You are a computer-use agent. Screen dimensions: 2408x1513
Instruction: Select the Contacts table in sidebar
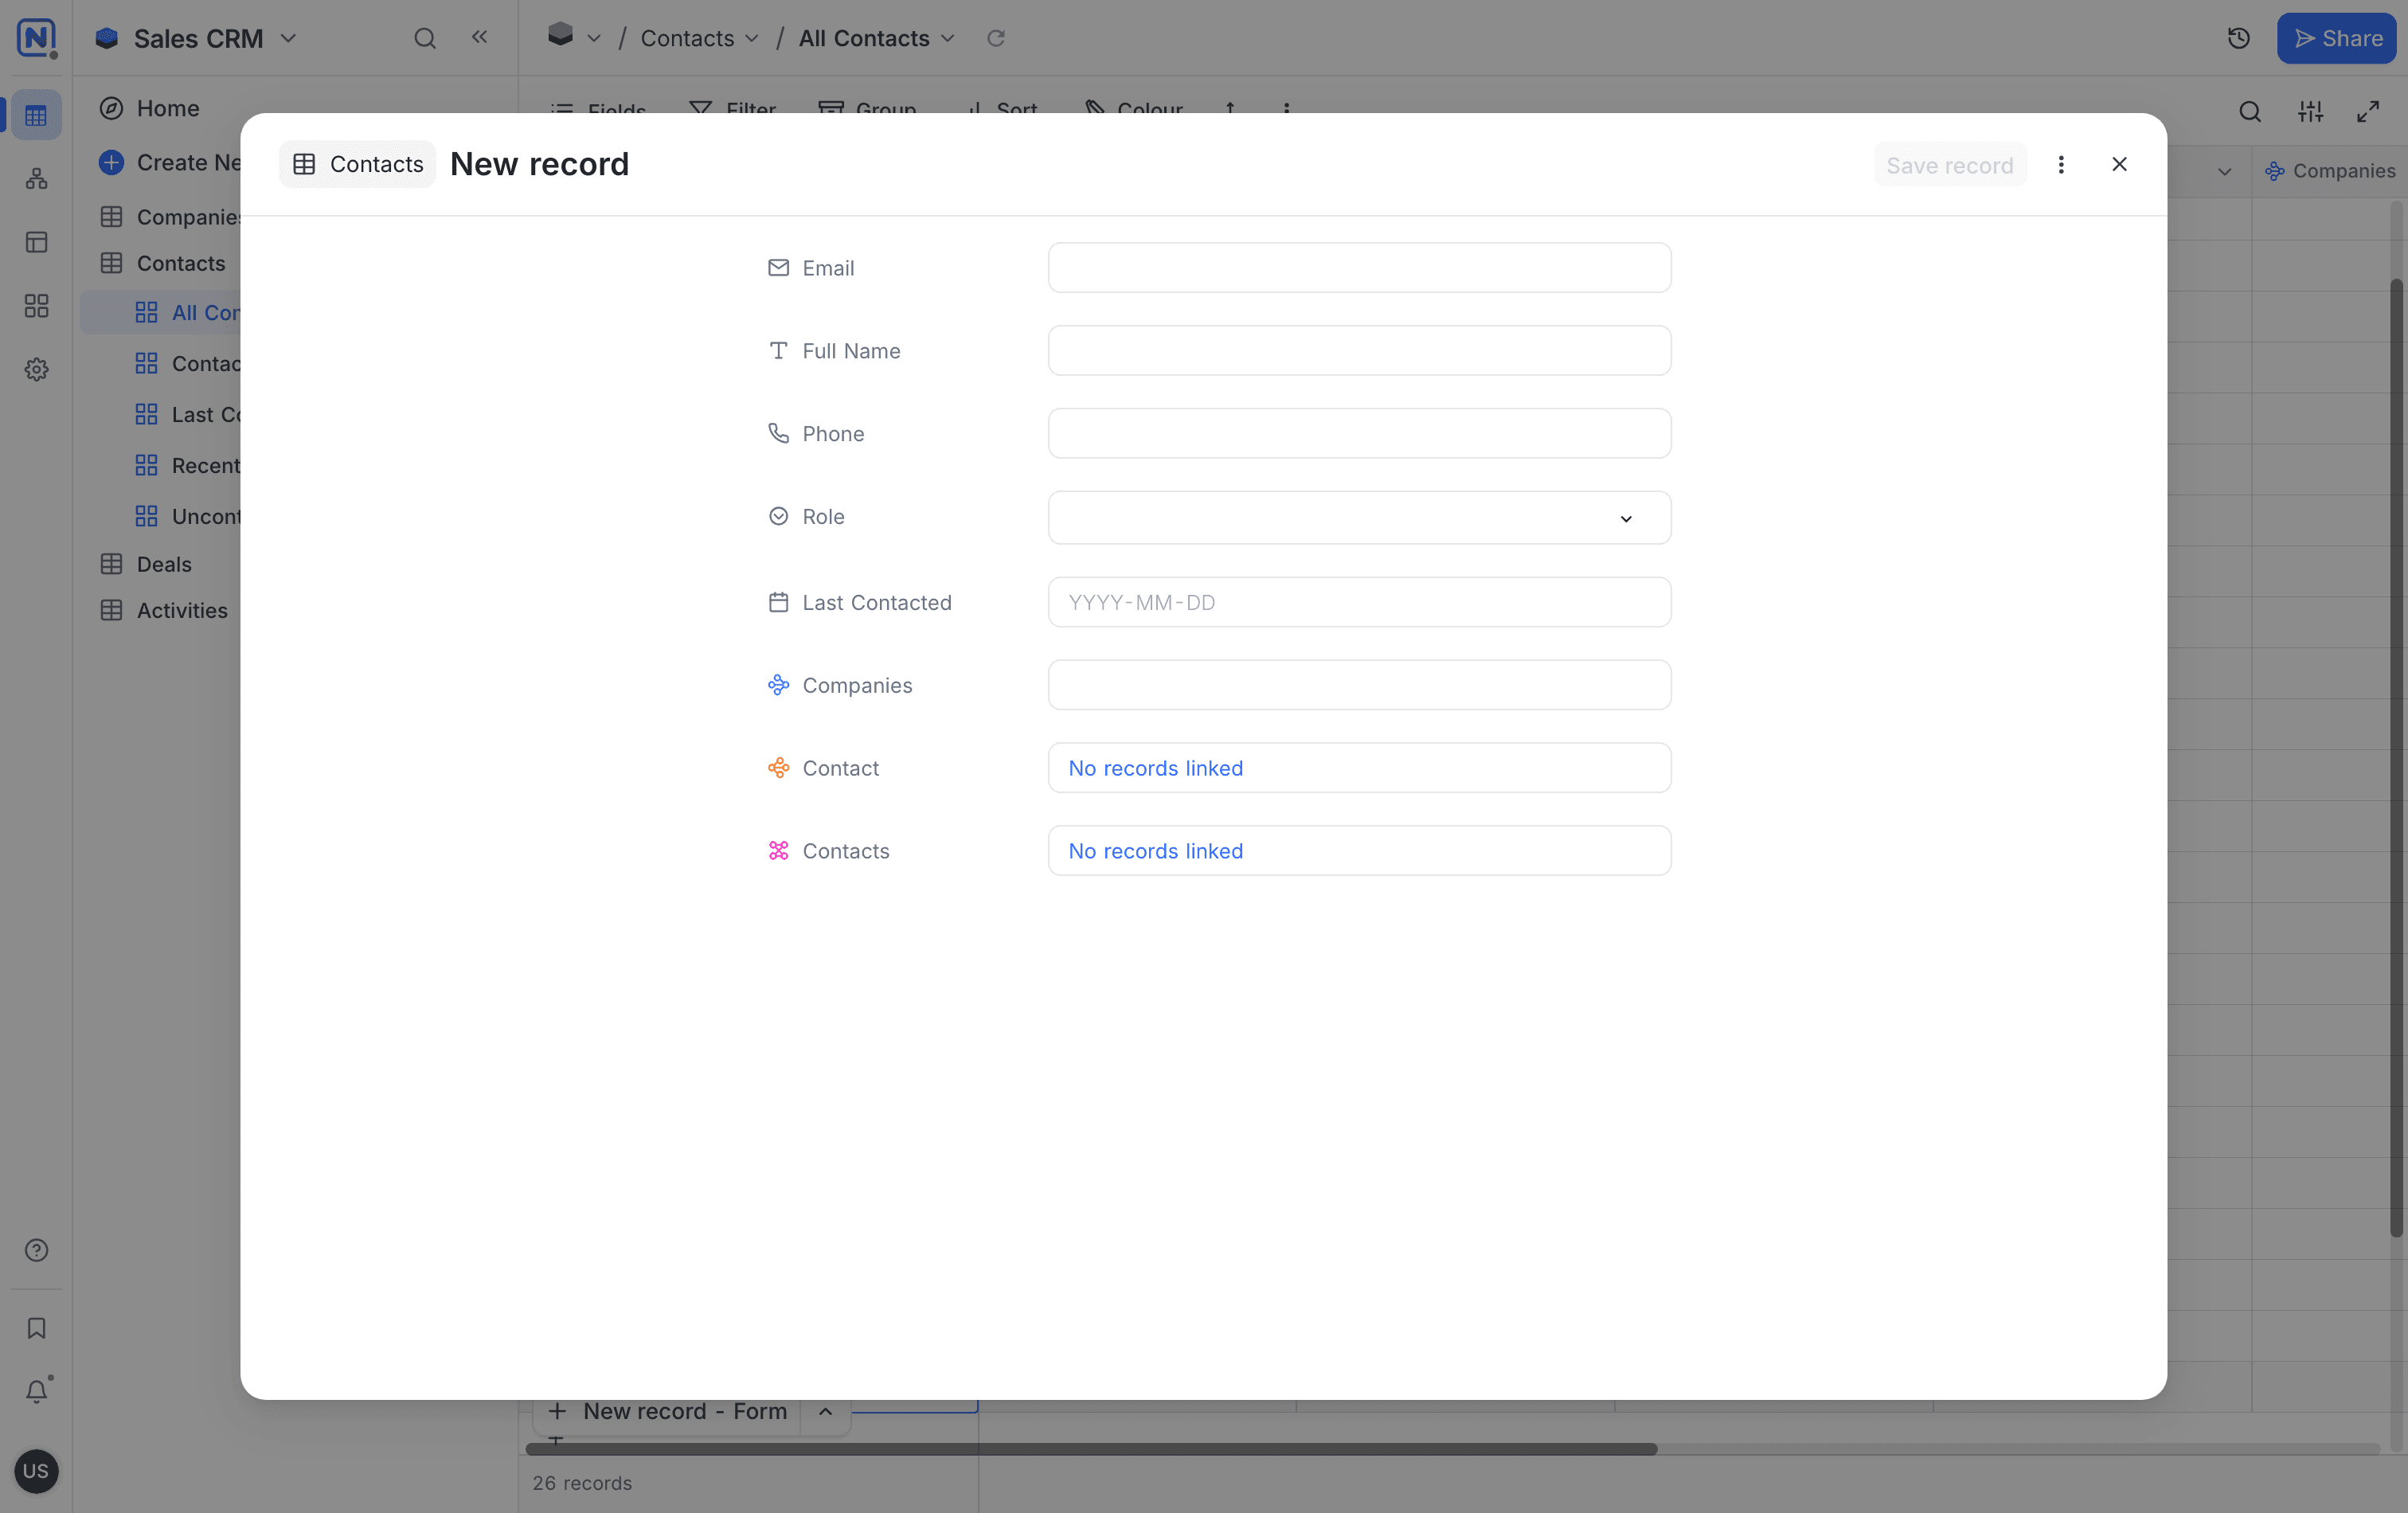point(180,263)
